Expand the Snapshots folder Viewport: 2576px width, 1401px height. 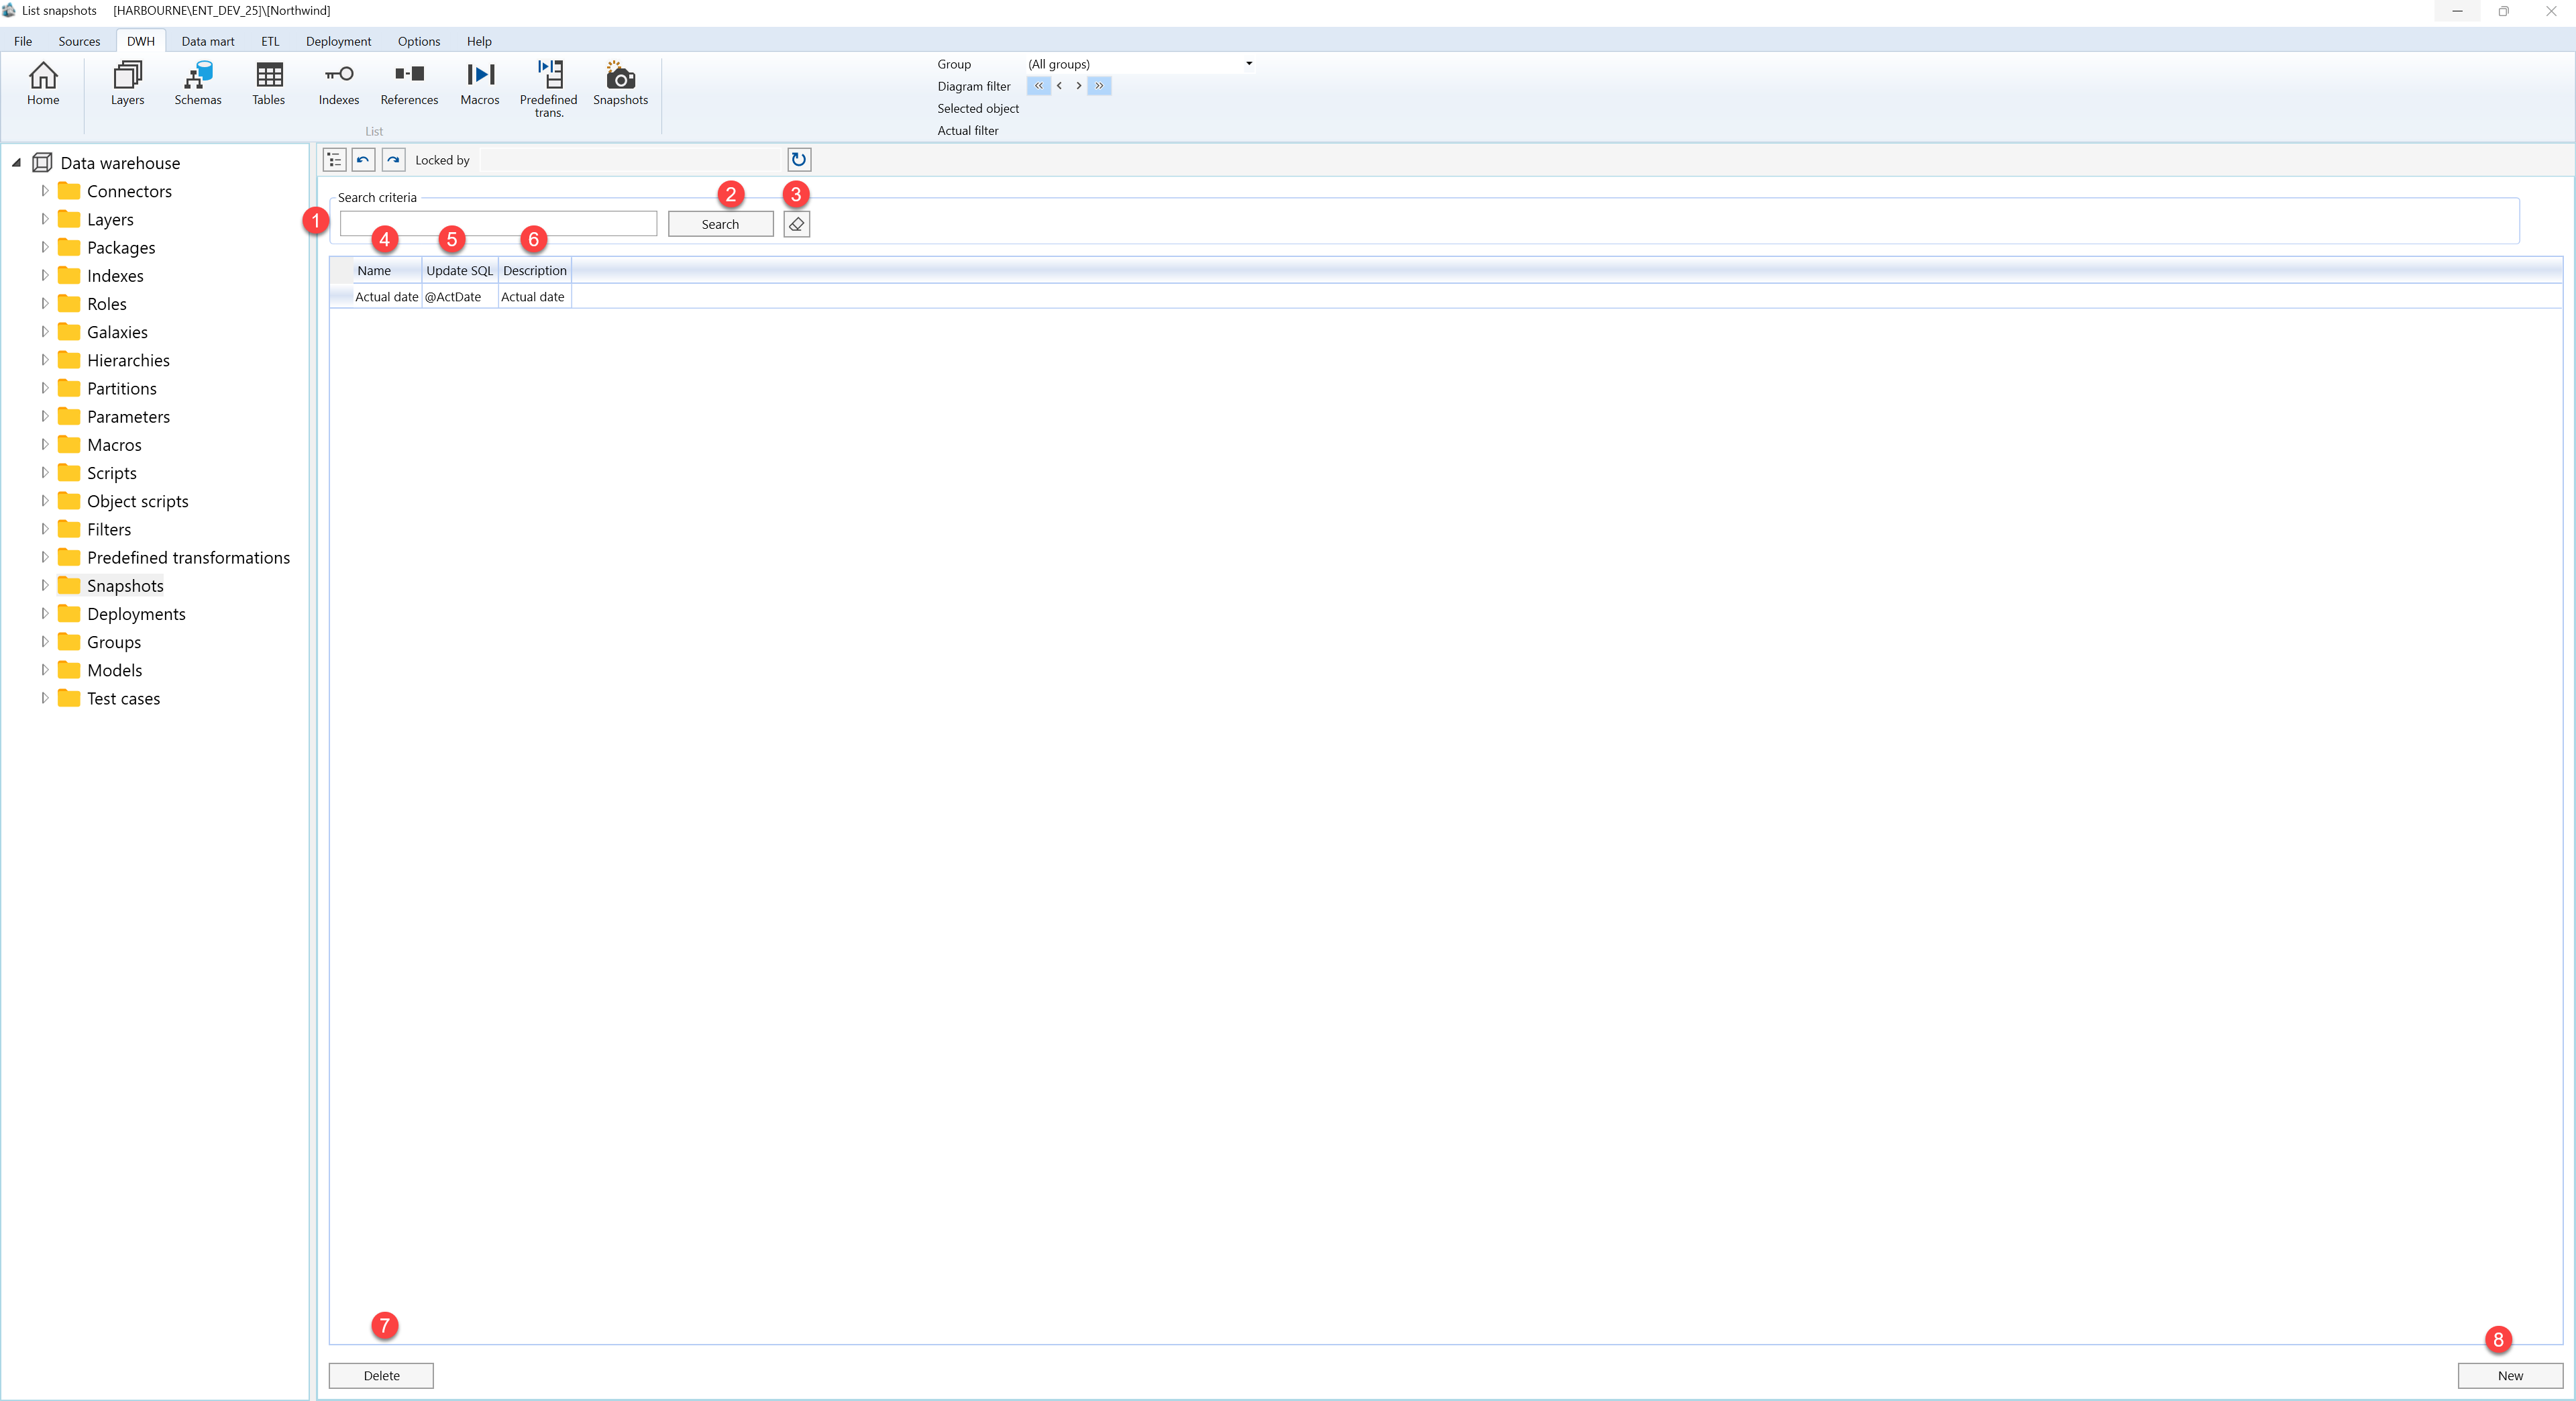tap(44, 585)
